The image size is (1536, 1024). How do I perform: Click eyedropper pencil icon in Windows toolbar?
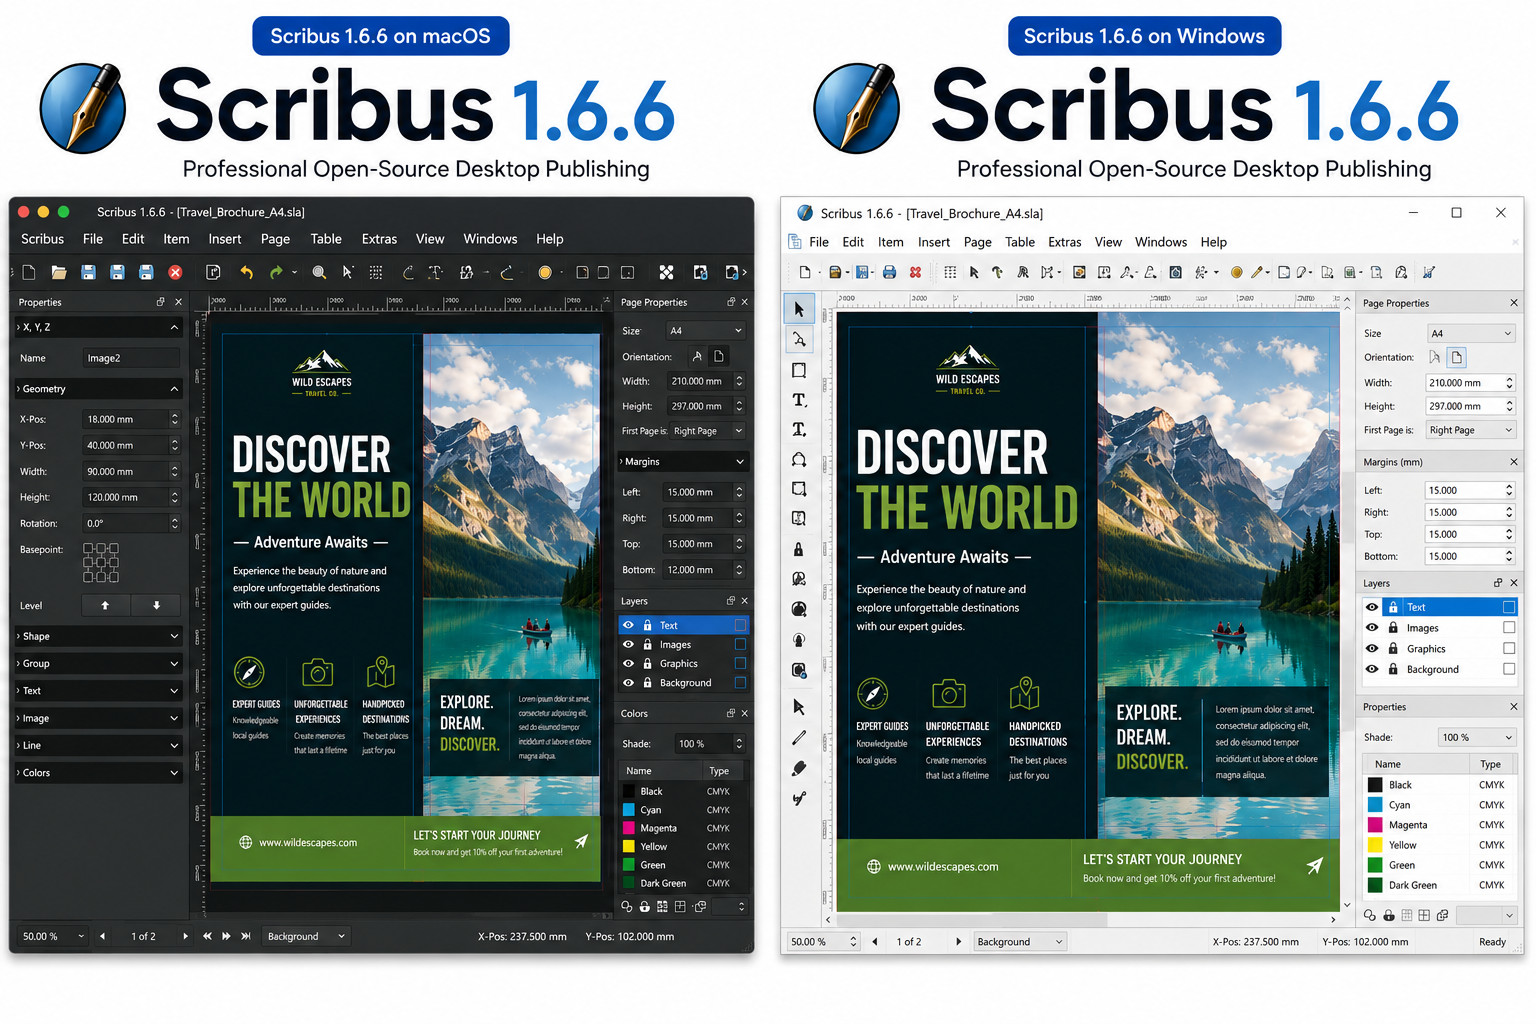1258,272
